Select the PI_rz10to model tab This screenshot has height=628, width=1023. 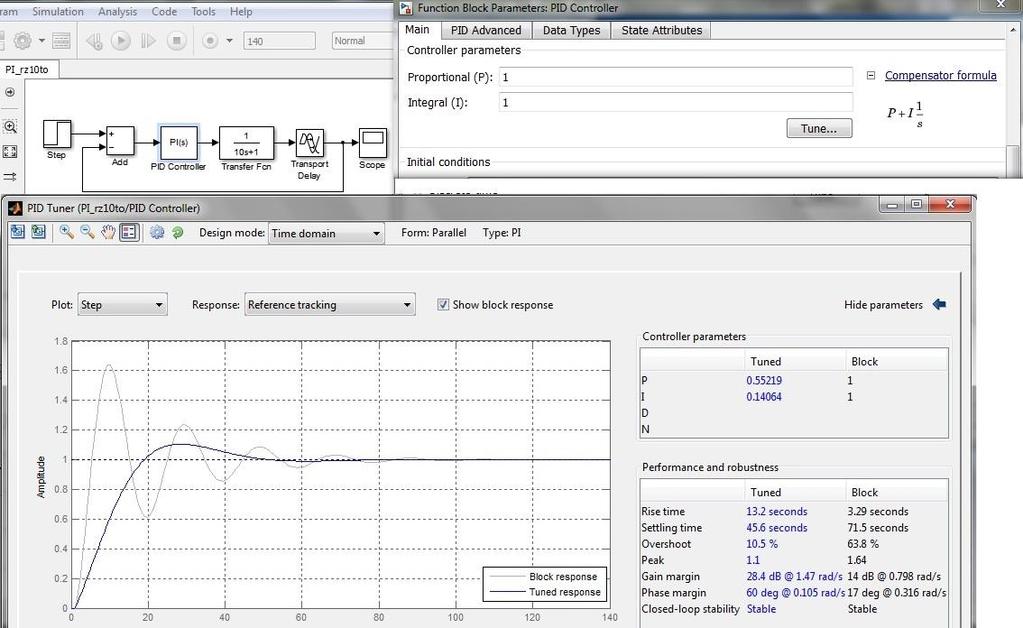pyautogui.click(x=27, y=69)
